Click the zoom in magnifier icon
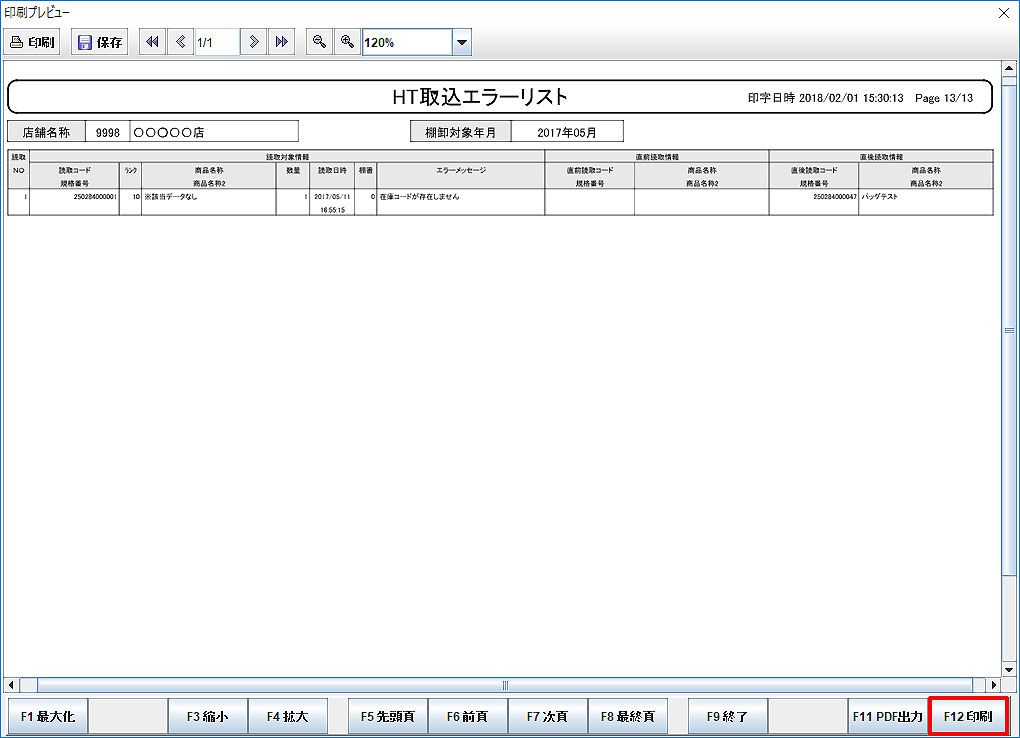The image size is (1020, 738). (346, 42)
